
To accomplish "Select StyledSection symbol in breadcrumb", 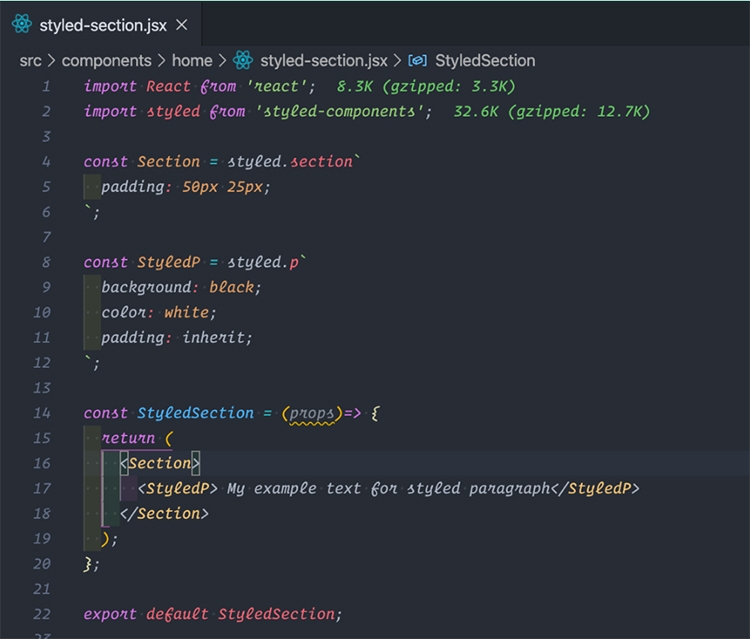I will tap(485, 61).
